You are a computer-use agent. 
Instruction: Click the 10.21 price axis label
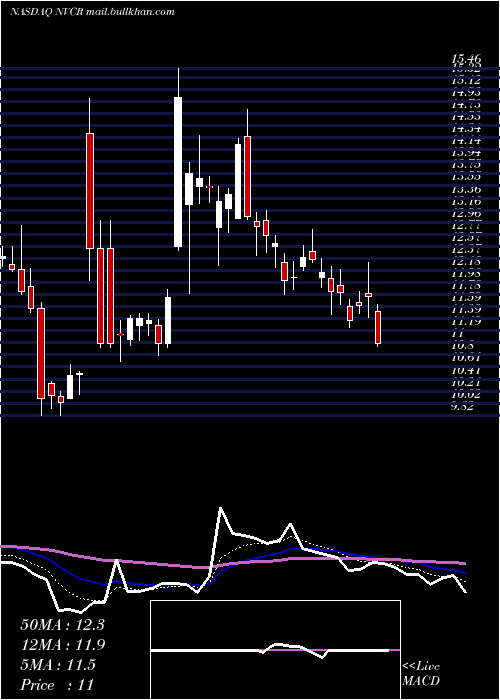(x=466, y=382)
